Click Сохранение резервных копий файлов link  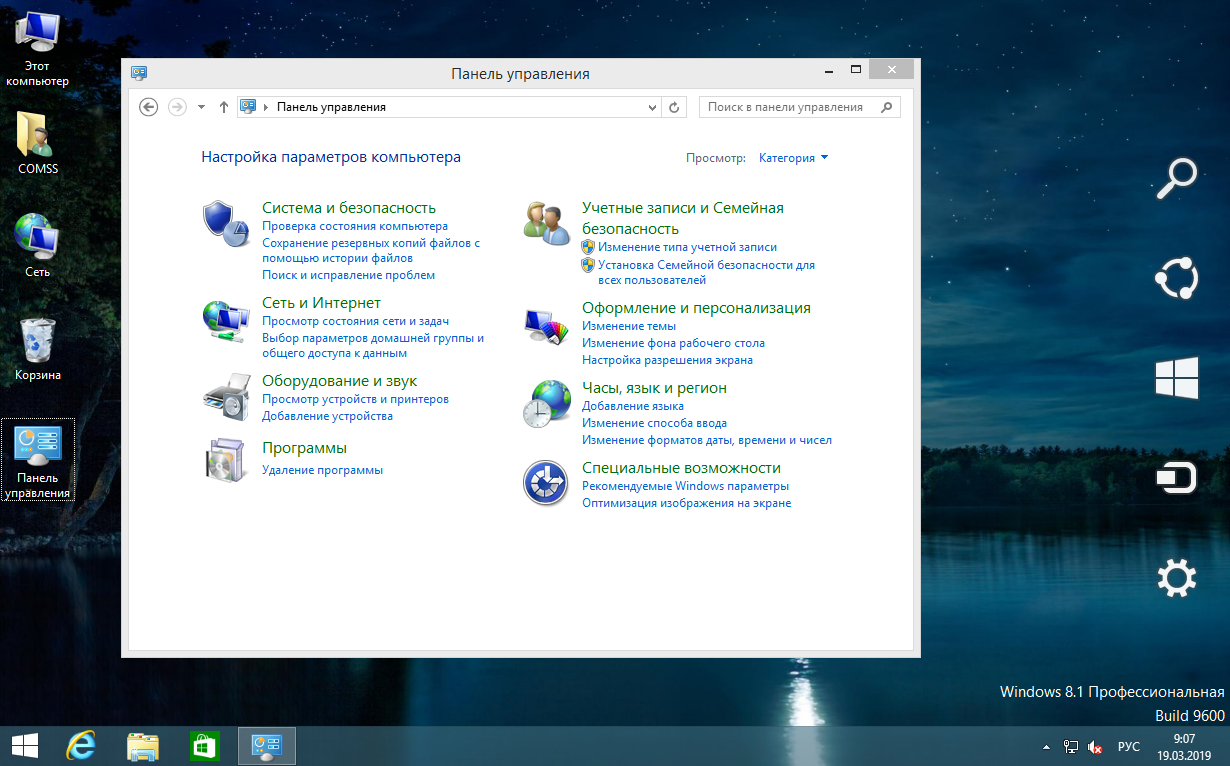click(371, 251)
